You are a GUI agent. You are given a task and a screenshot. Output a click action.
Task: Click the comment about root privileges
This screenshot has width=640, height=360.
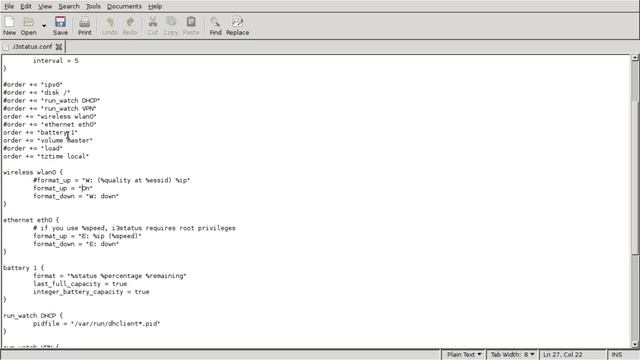(134, 228)
